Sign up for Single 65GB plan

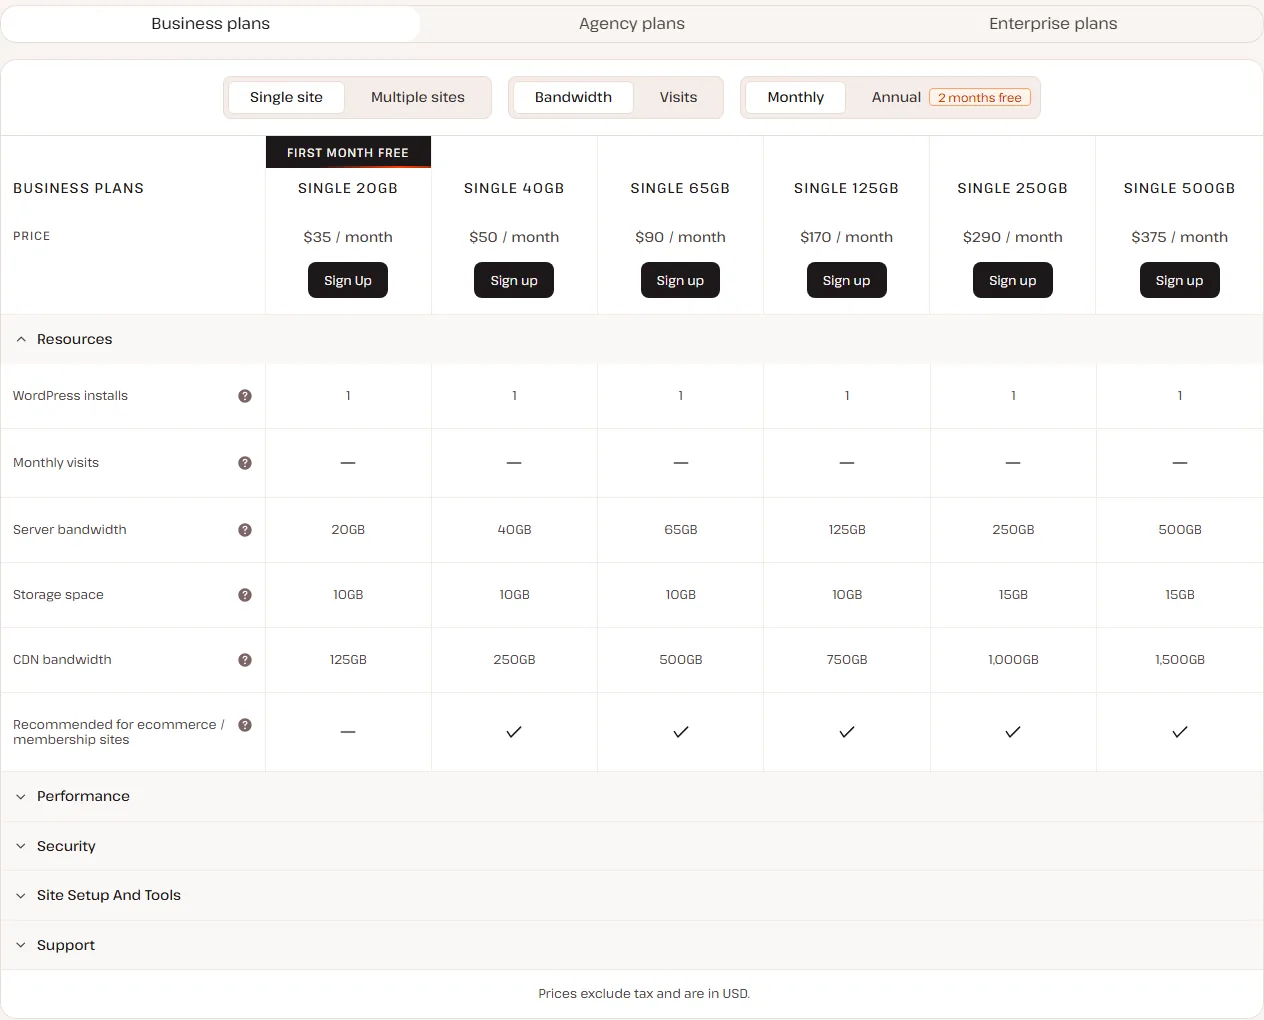click(680, 281)
